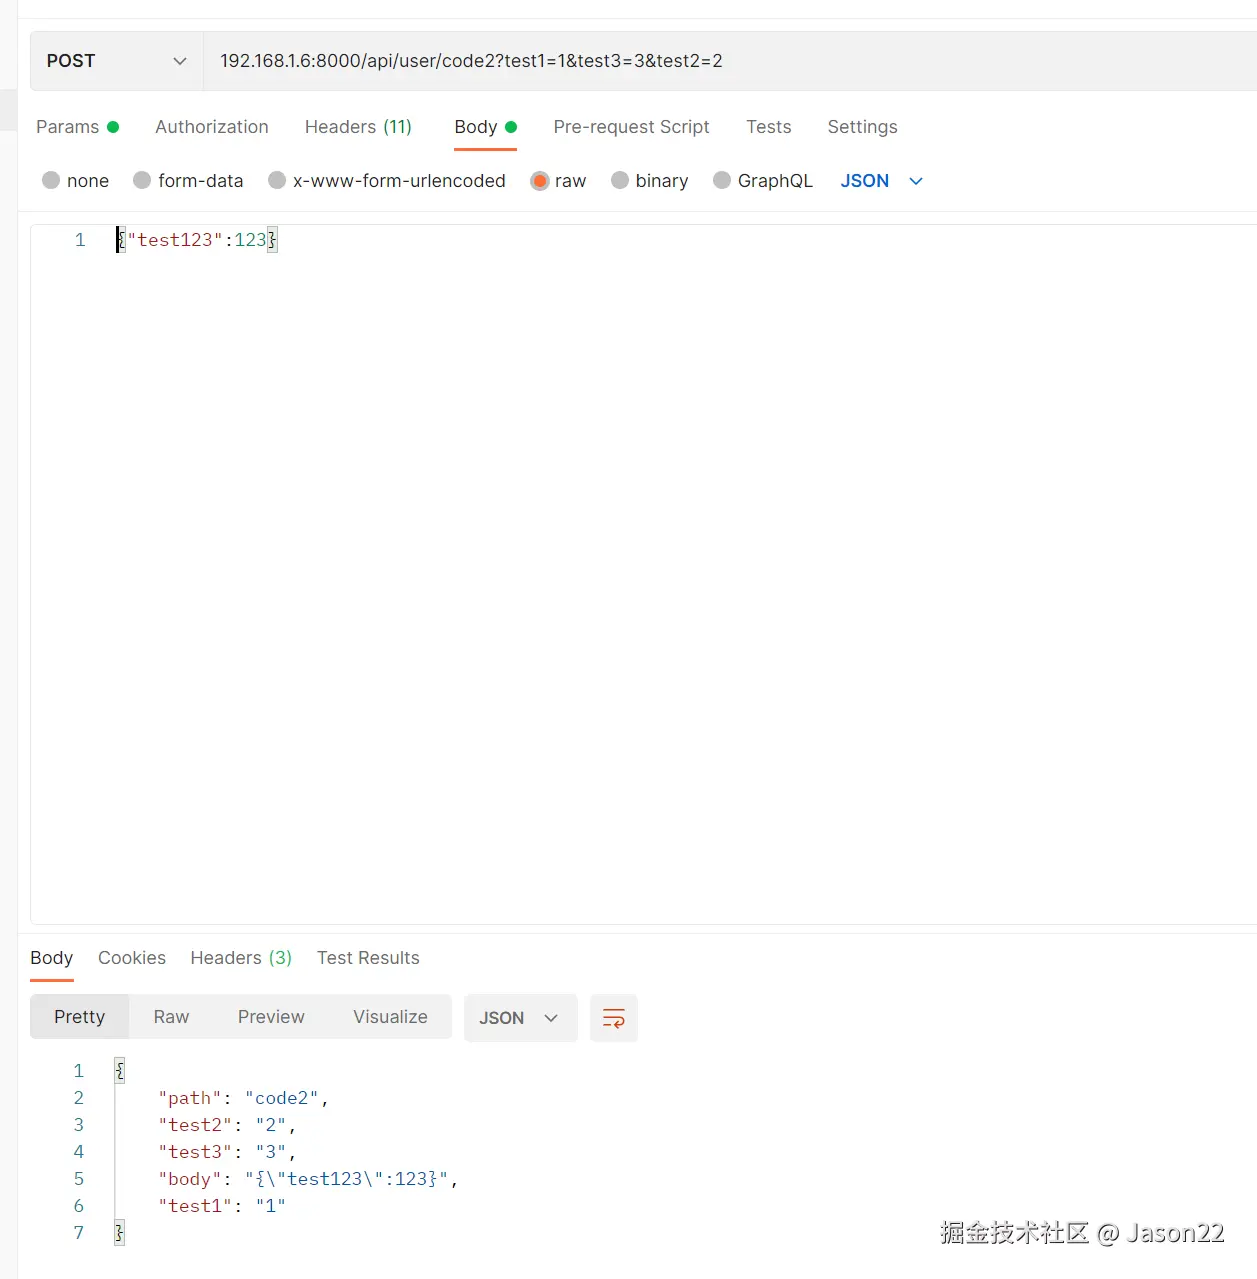Select the none body type
The height and width of the screenshot is (1279, 1257).
coord(75,181)
